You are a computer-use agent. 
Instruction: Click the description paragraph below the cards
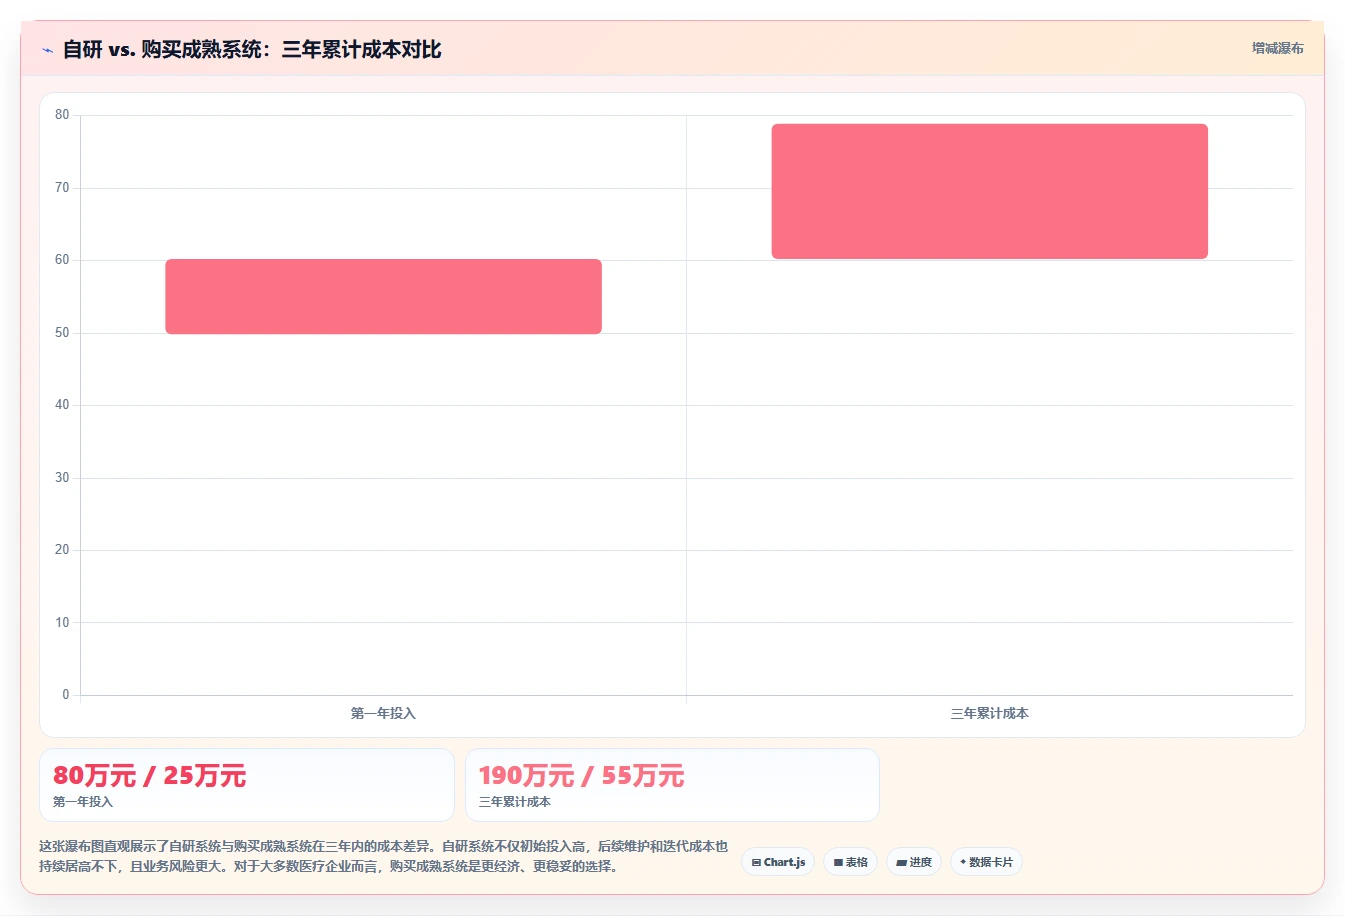click(x=384, y=856)
